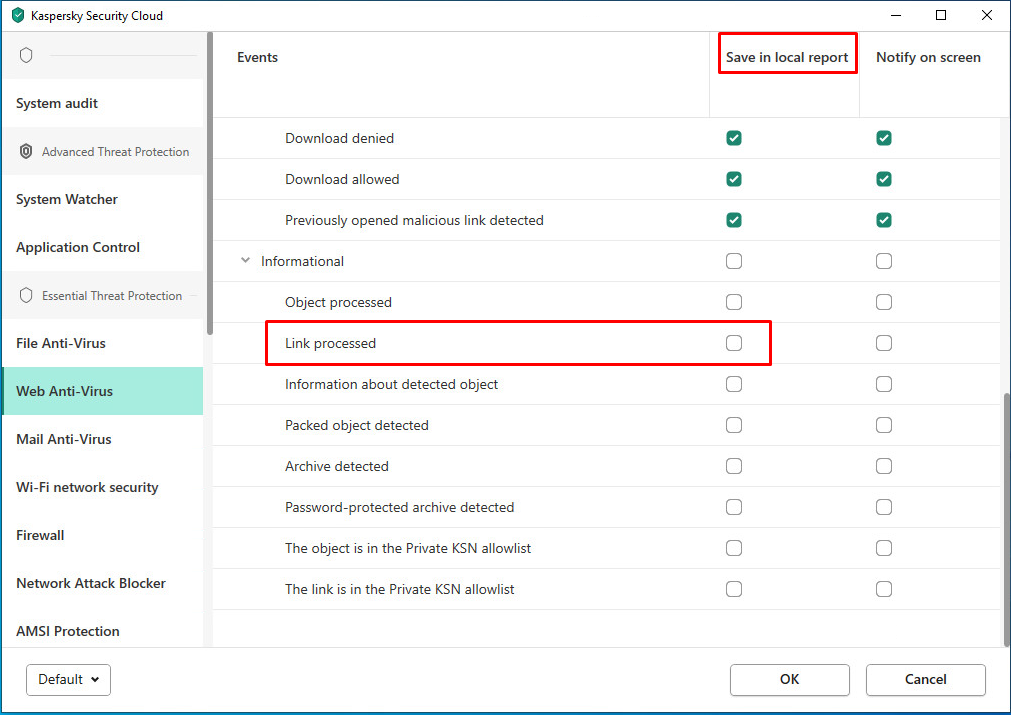Viewport: 1011px width, 715px height.
Task: Click the Essential Threat Protection shield icon
Action: [26, 295]
